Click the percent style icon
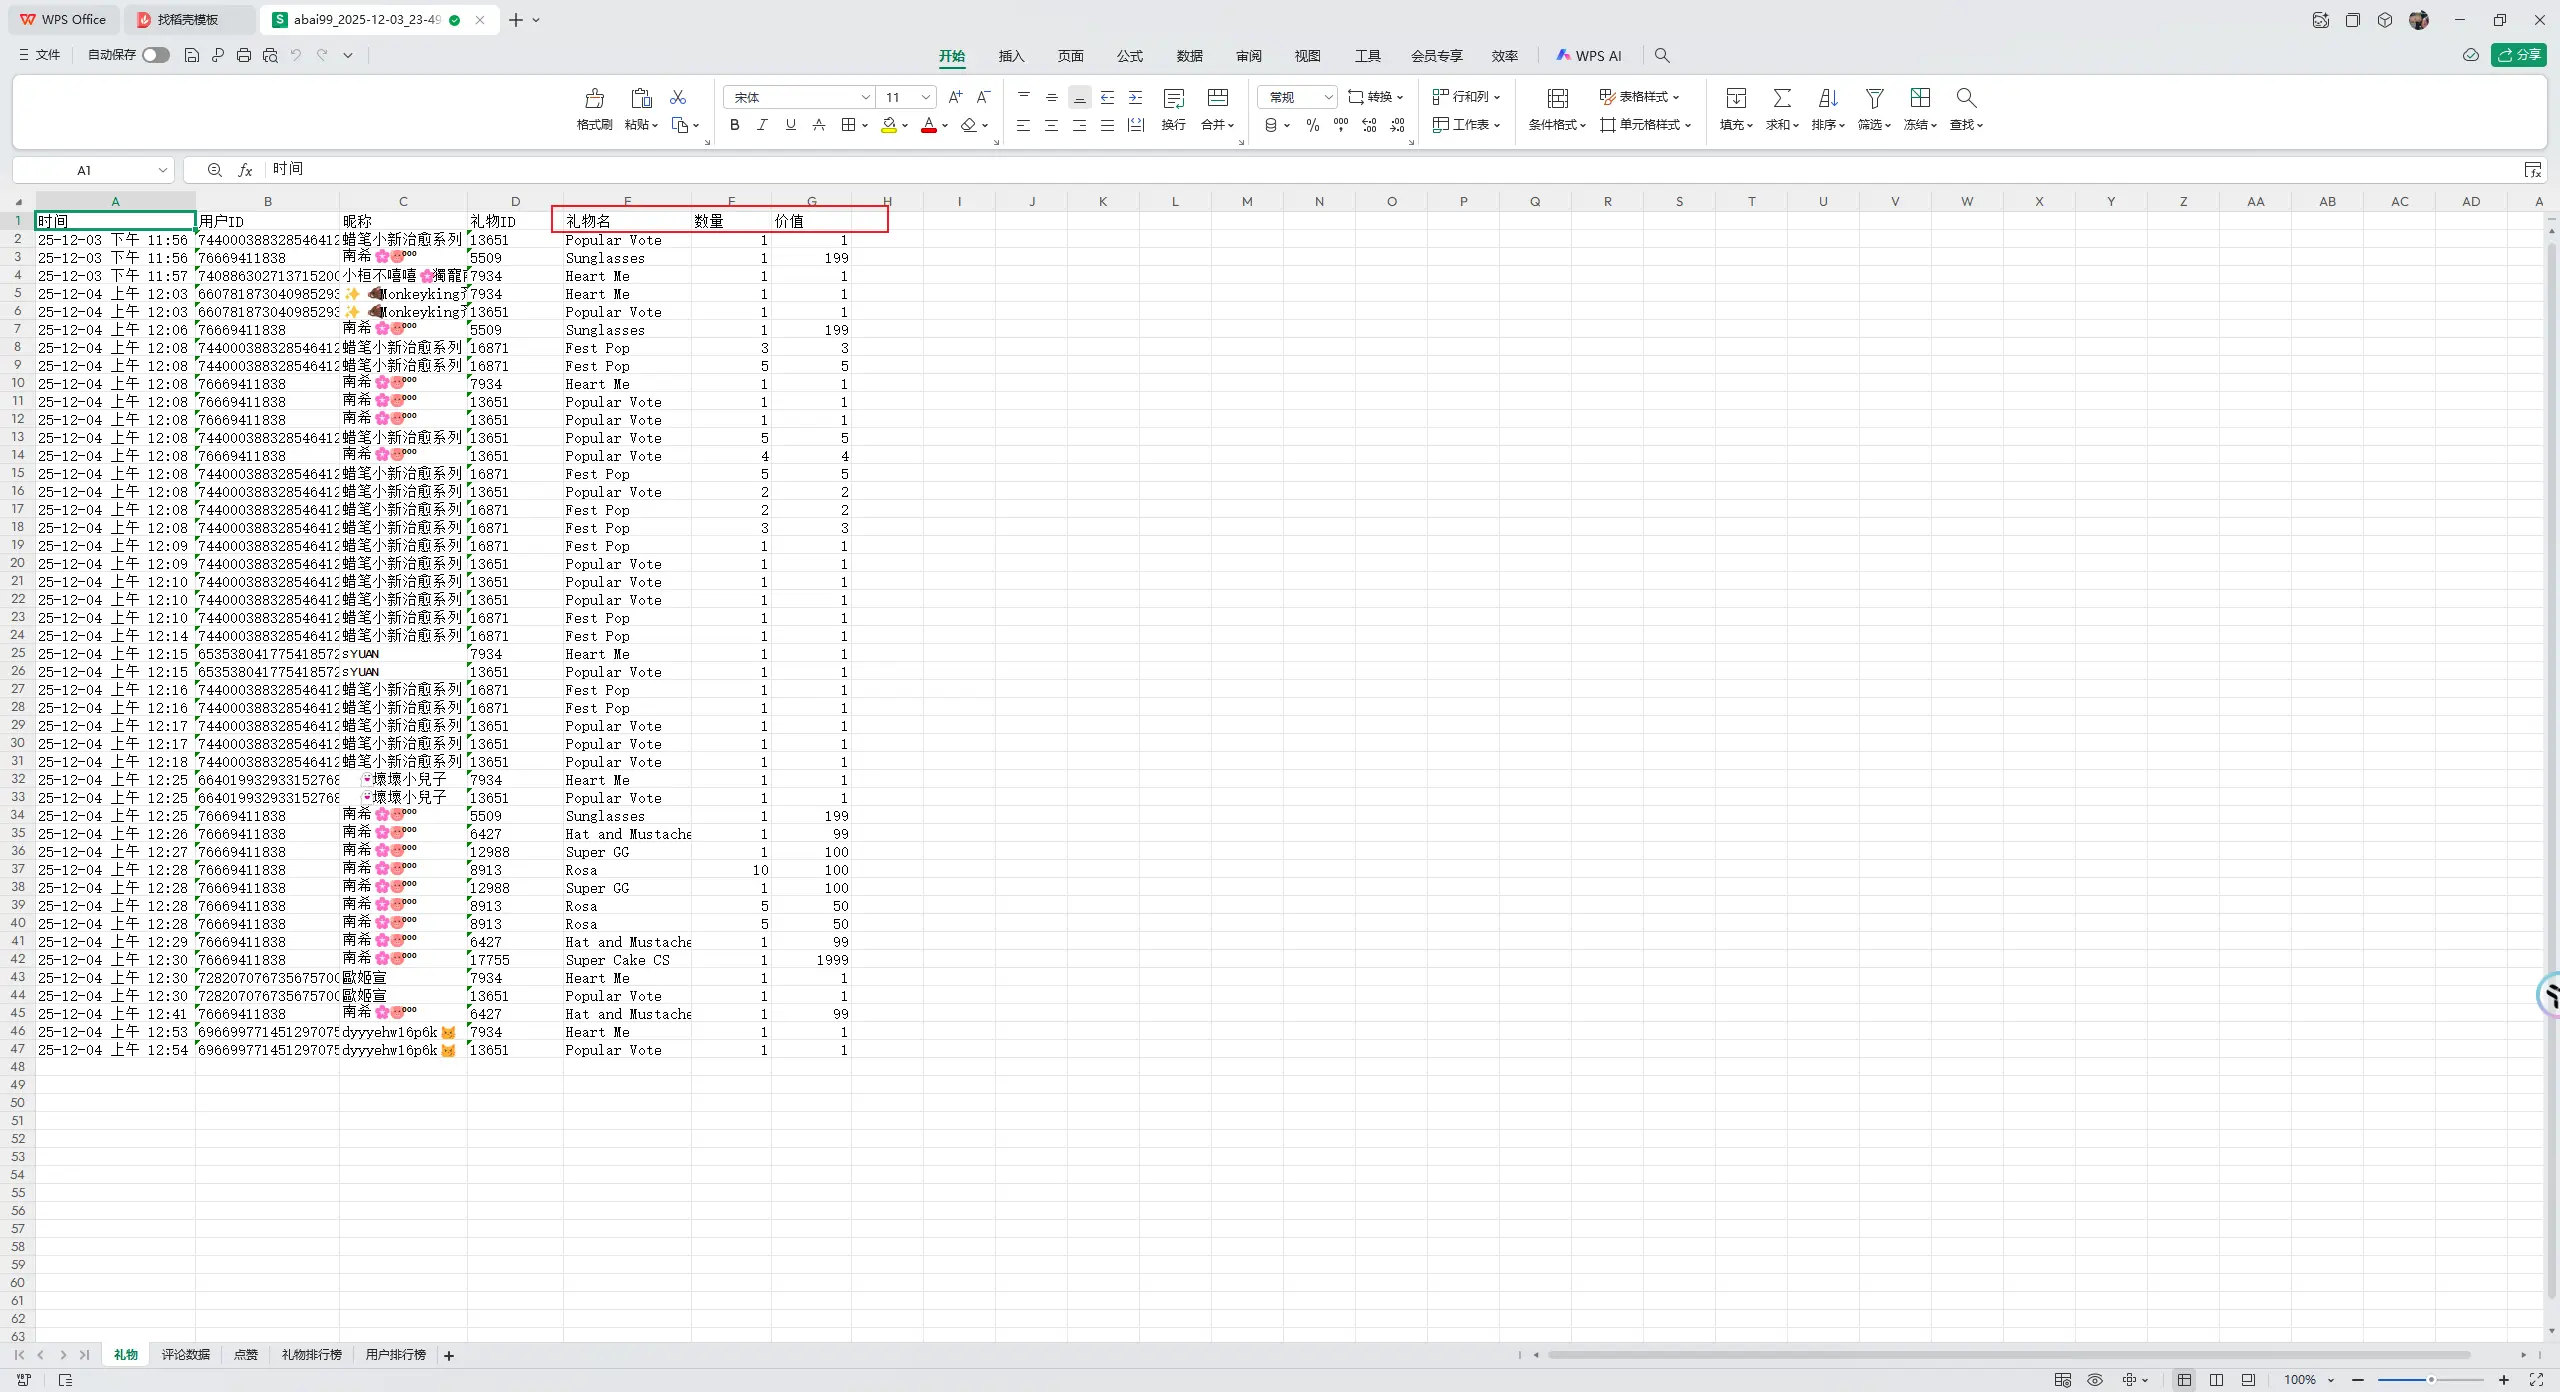The image size is (2560, 1392). click(x=1312, y=125)
